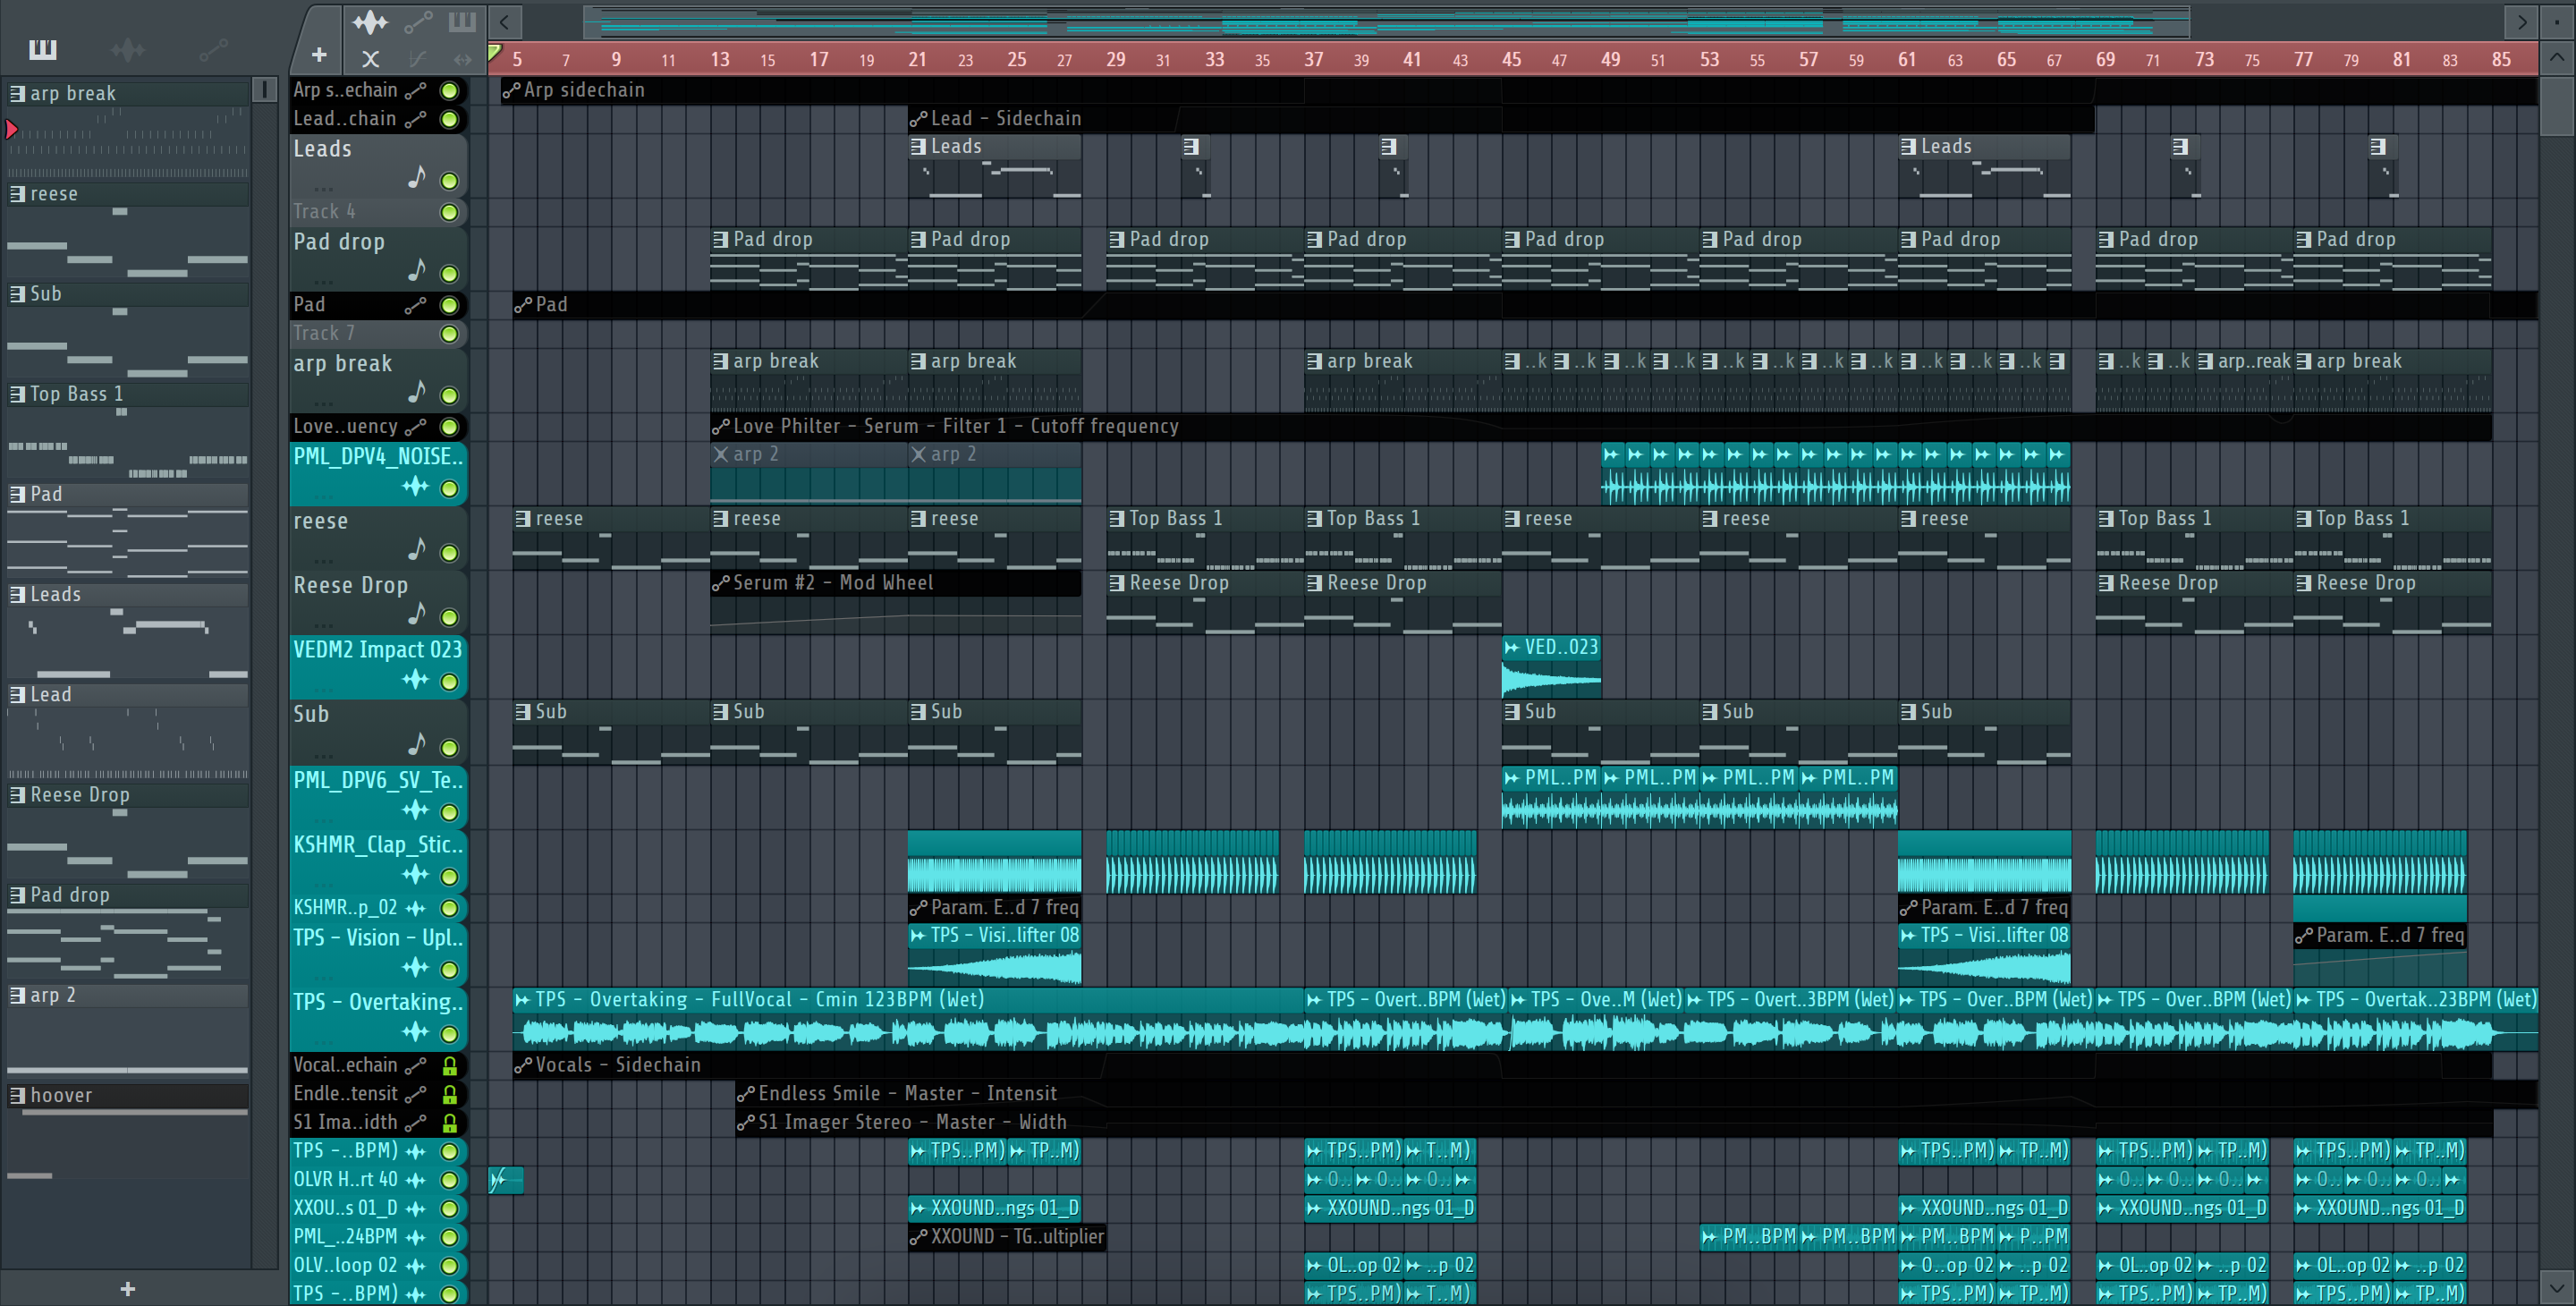Select the reese pattern in picker
Screen dimensions: 2576x1306
pyautogui.click(x=127, y=194)
